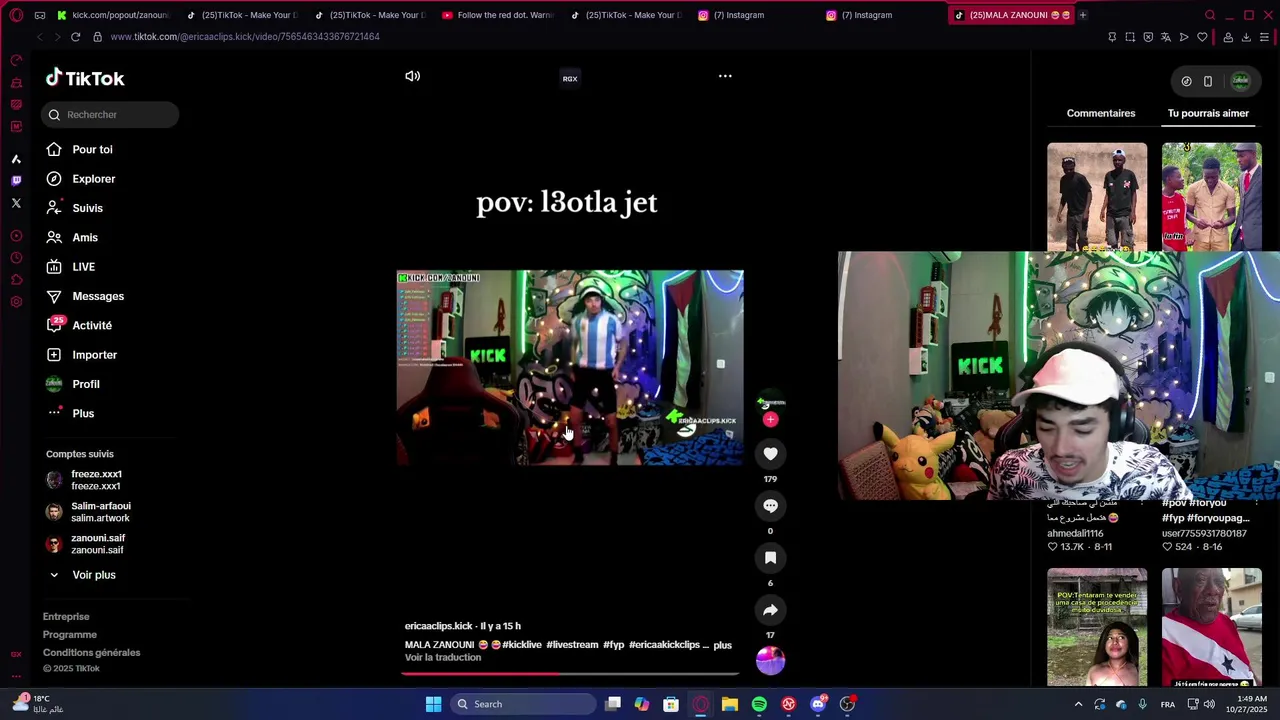Open followed account freeze.xxx1
Screen dimensions: 1280x720
tap(96, 480)
